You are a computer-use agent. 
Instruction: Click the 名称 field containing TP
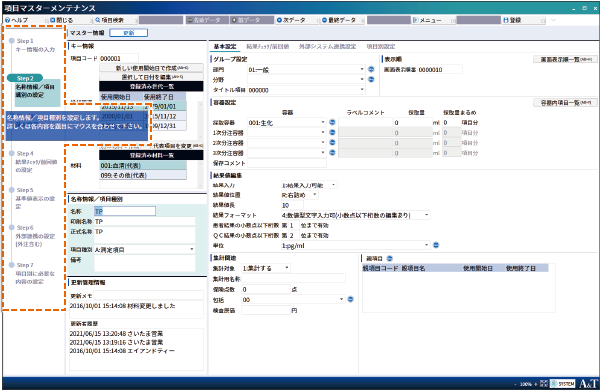pos(125,211)
